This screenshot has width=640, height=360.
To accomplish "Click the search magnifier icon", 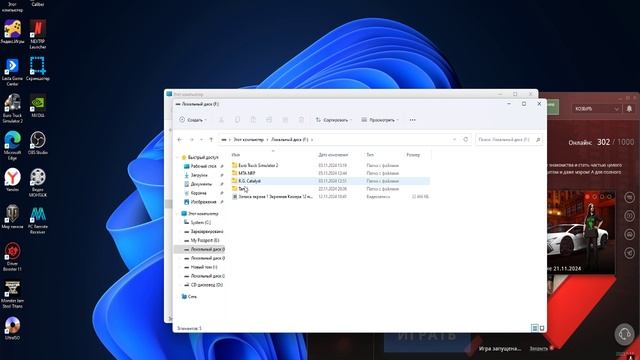I will (538, 140).
